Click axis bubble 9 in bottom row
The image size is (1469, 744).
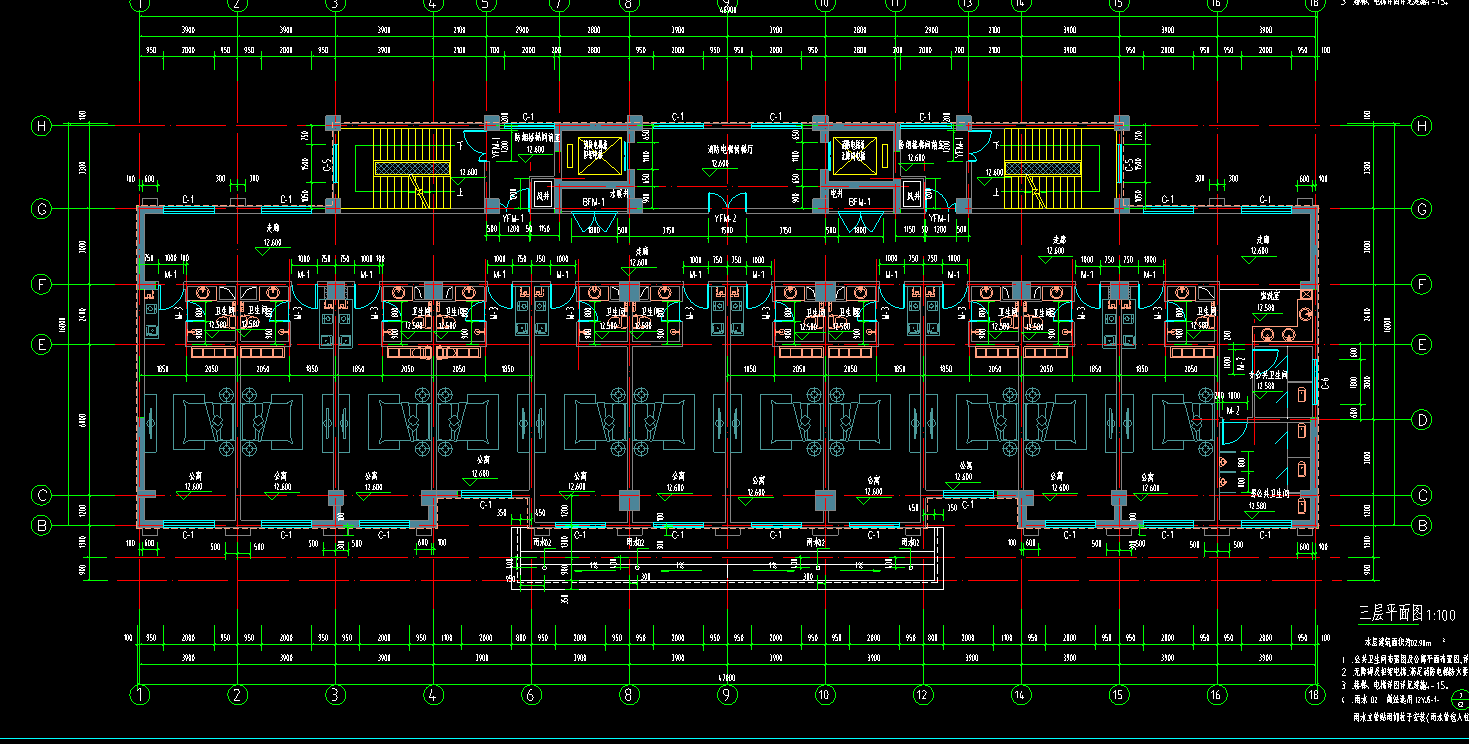point(727,694)
